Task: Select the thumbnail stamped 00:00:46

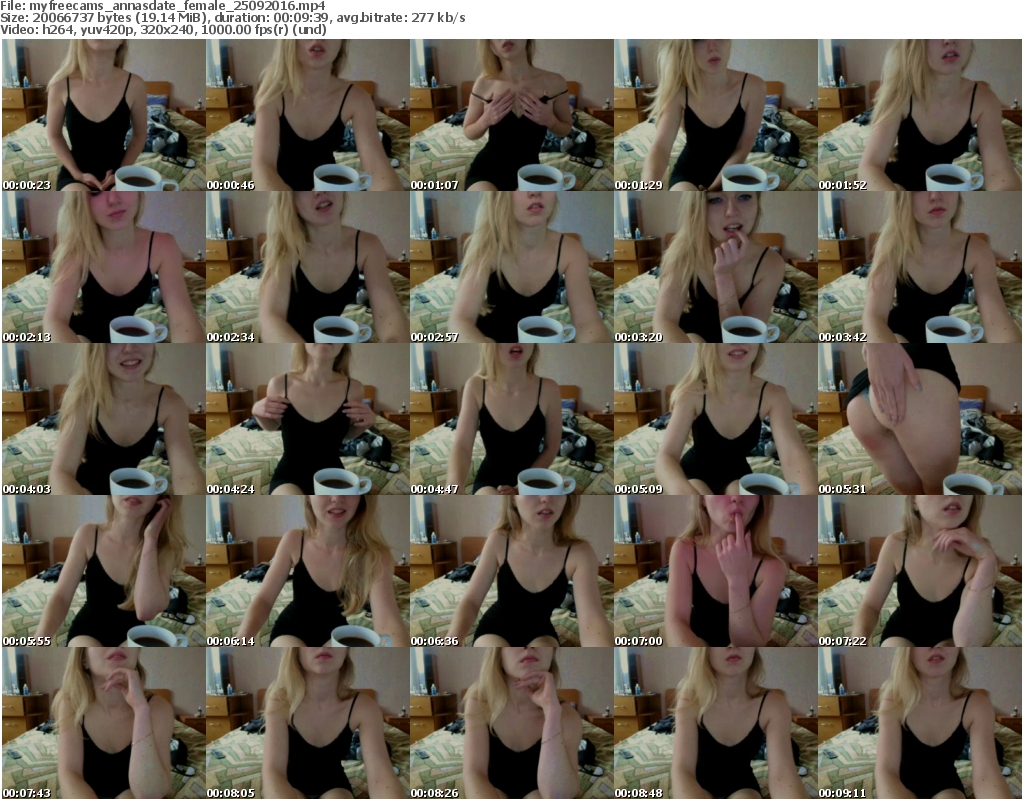Action: click(308, 115)
